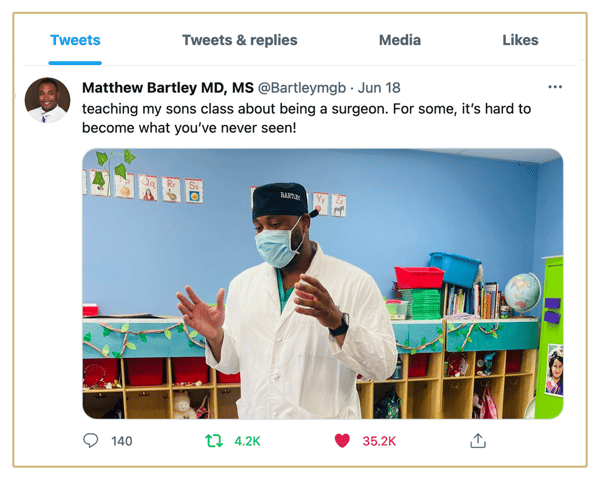The image size is (600, 479).
Task: Retweet using the green arrows icon
Action: pyautogui.click(x=213, y=441)
